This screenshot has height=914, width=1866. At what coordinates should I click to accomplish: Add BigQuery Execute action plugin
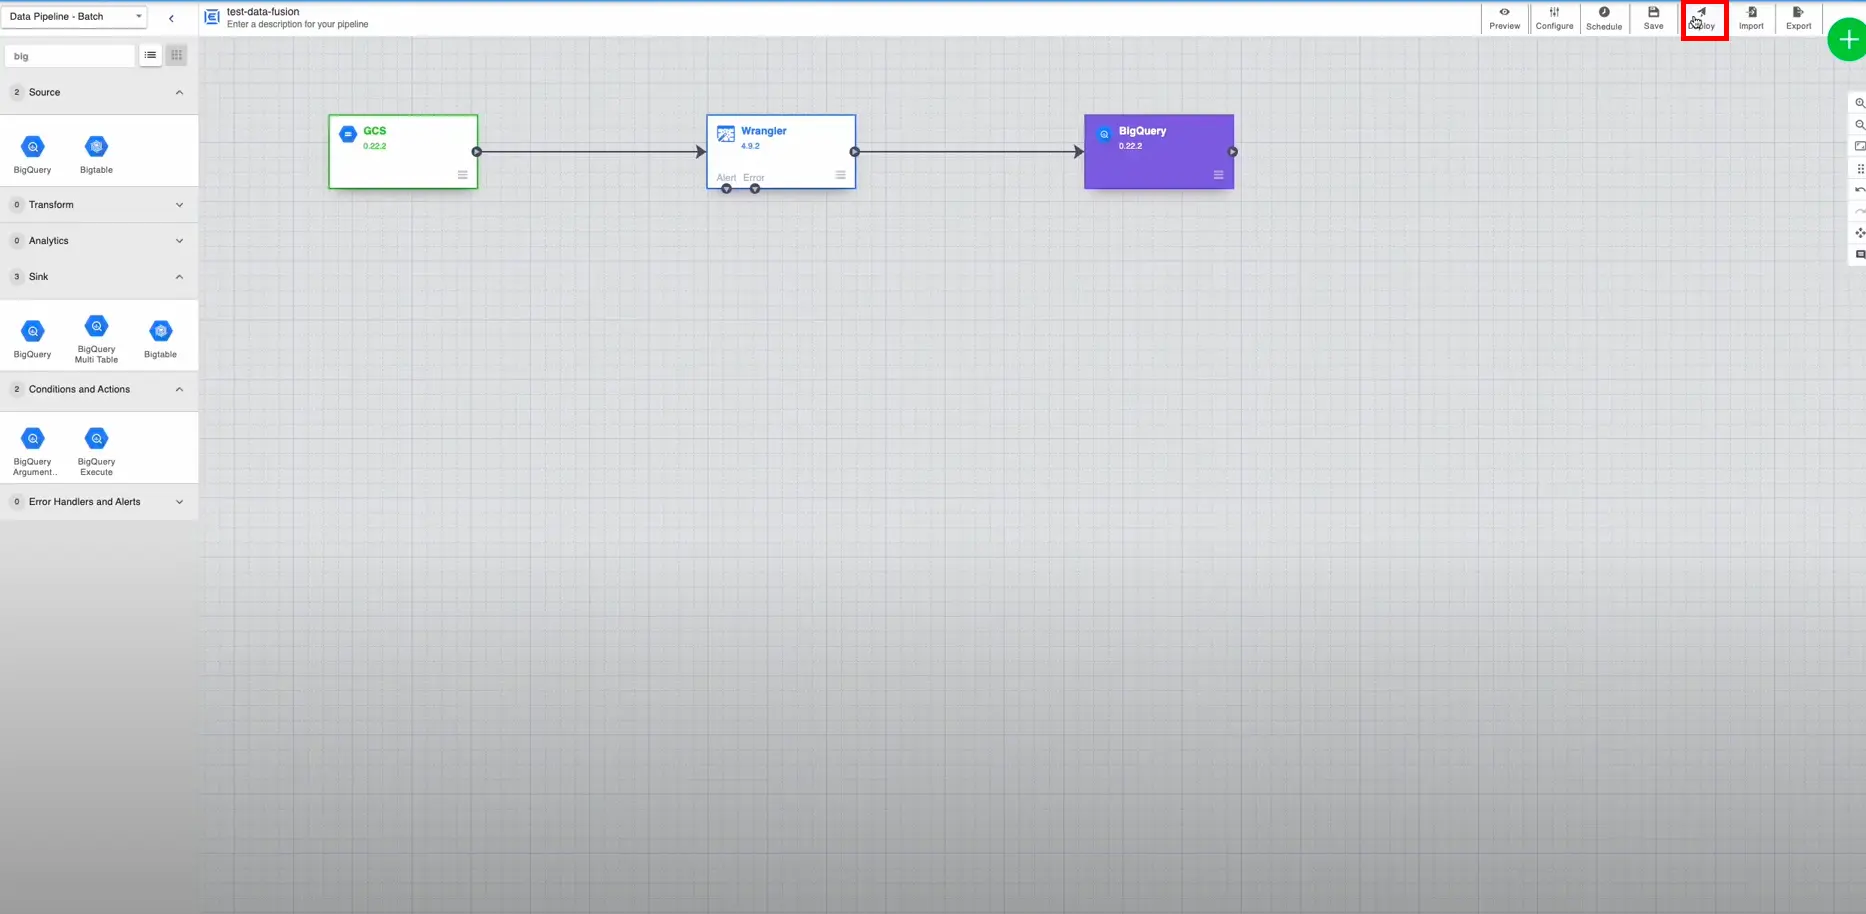(96, 452)
